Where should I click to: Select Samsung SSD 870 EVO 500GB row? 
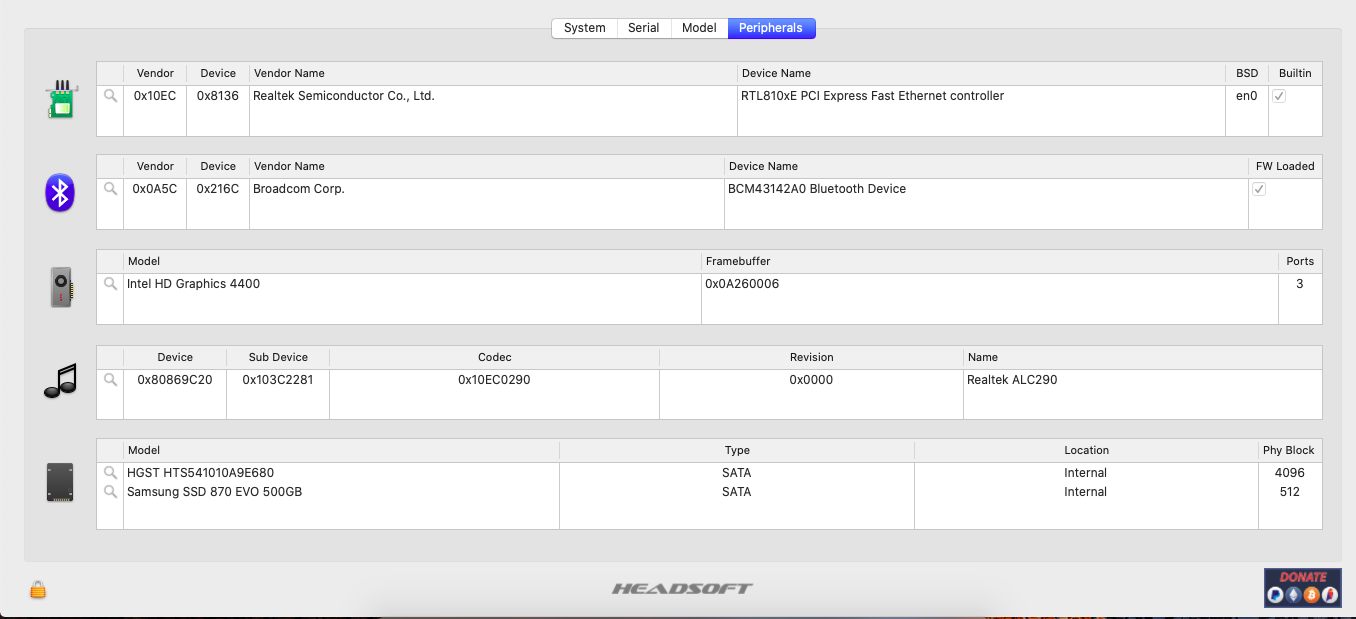click(x=709, y=492)
